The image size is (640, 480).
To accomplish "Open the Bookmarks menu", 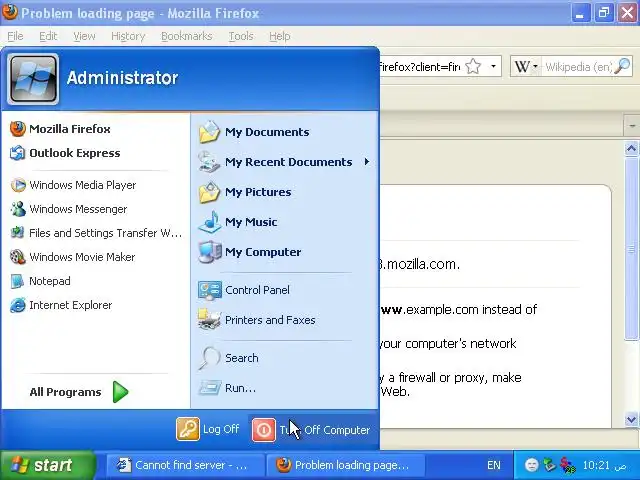I will click(187, 36).
